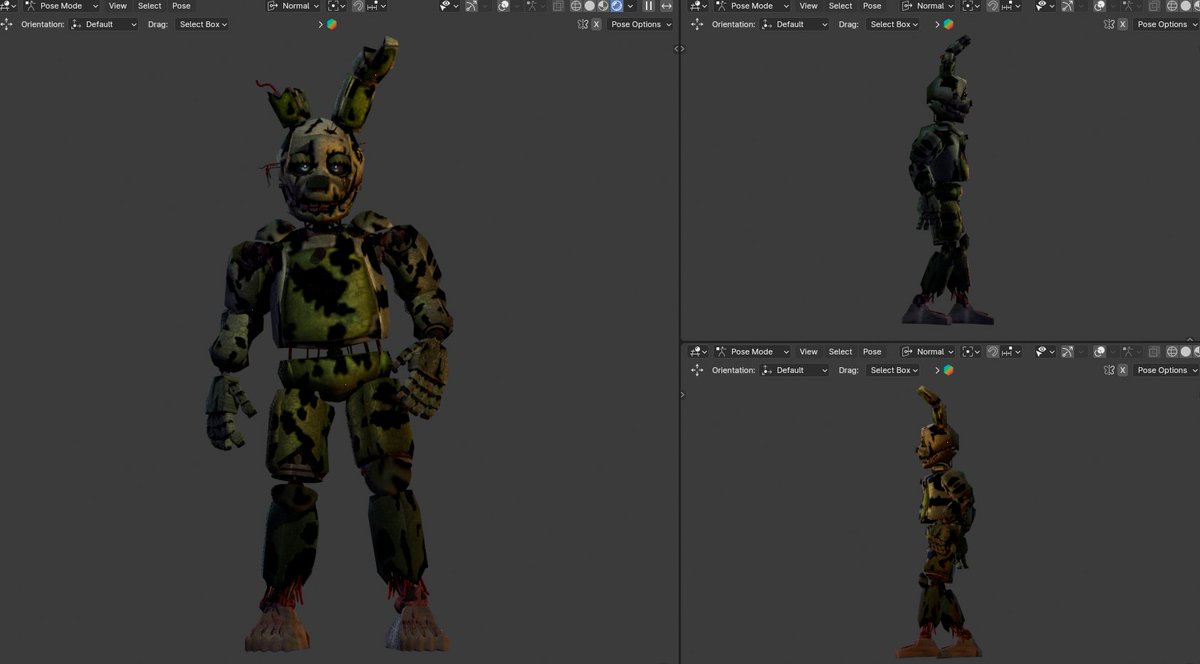
Task: Toggle overlays in the left viewport
Action: point(503,6)
